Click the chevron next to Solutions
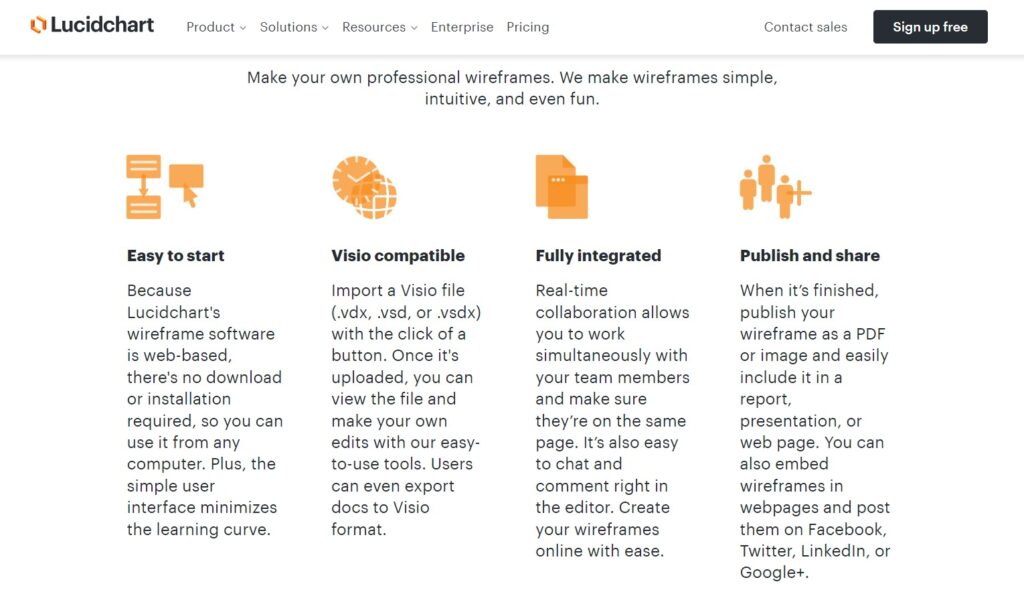This screenshot has width=1024, height=590. click(325, 28)
